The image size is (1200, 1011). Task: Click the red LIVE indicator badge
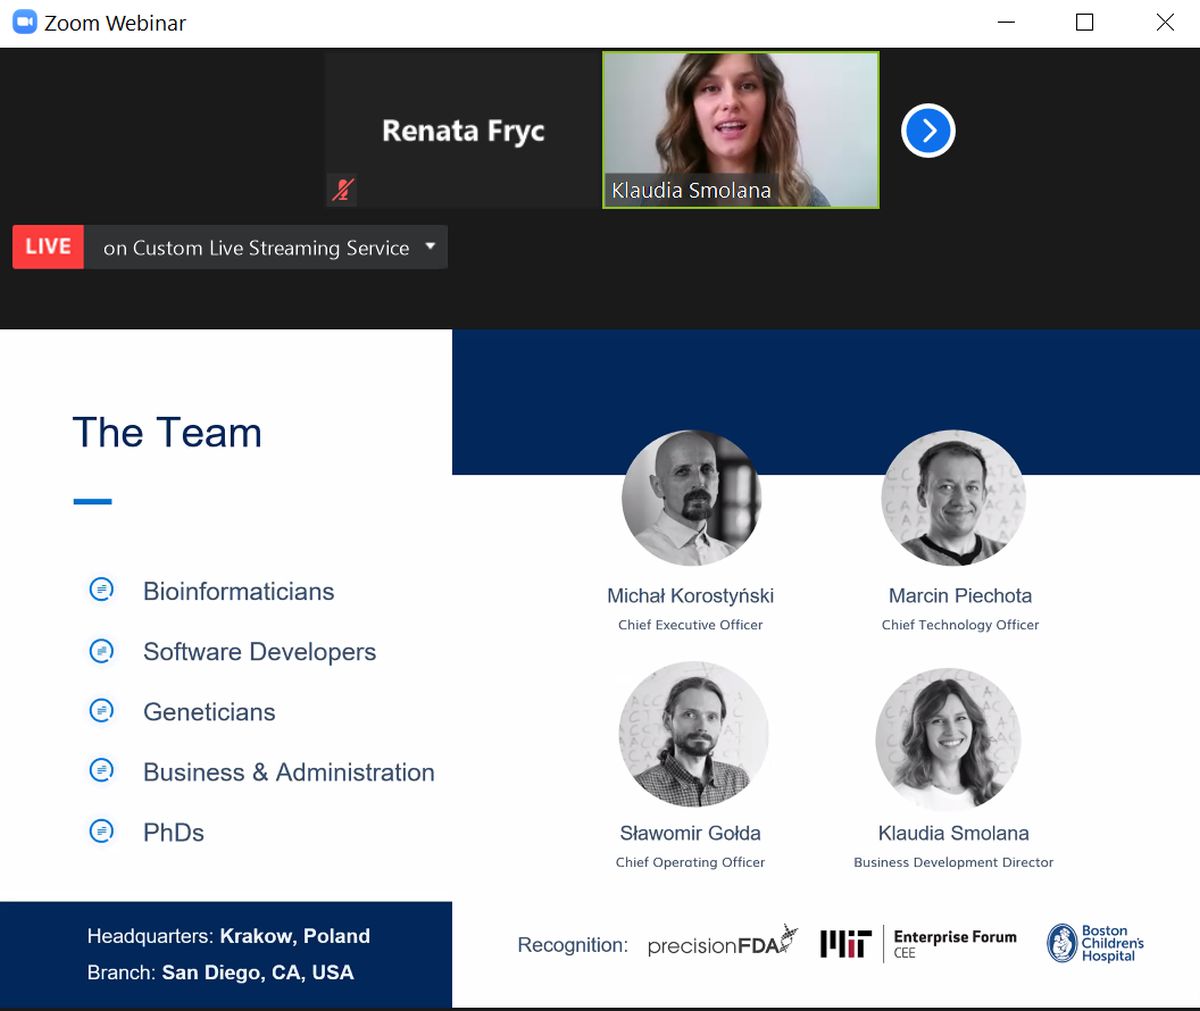(x=48, y=247)
